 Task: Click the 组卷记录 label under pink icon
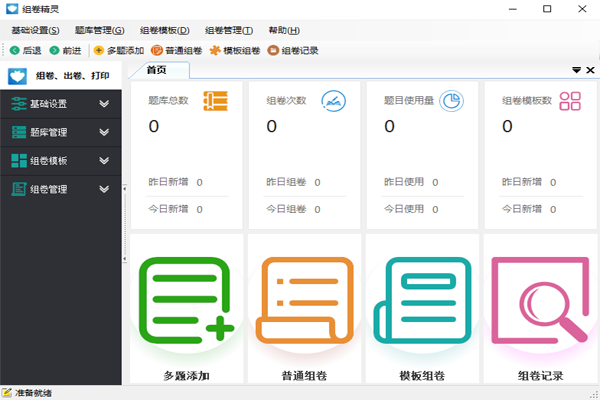coord(540,376)
